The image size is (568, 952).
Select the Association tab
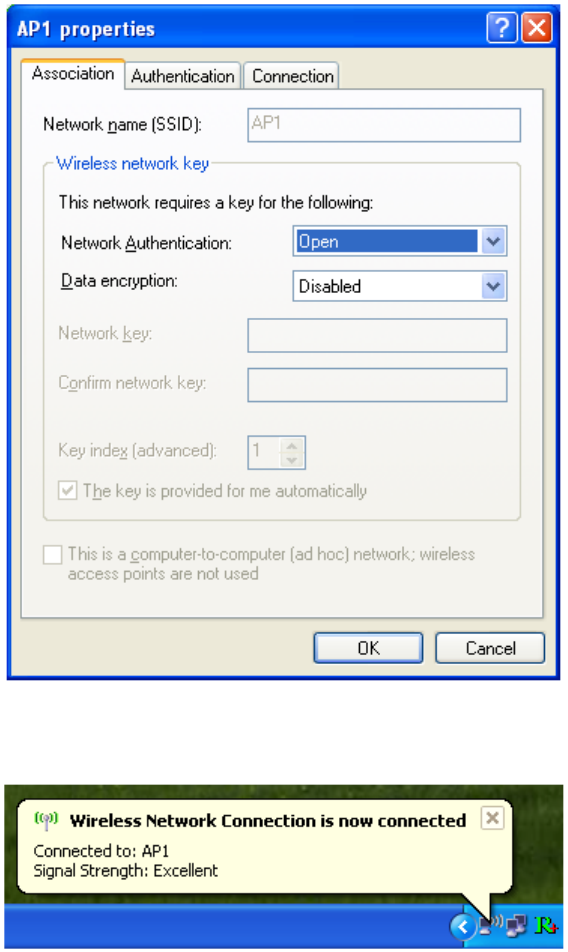(x=73, y=74)
